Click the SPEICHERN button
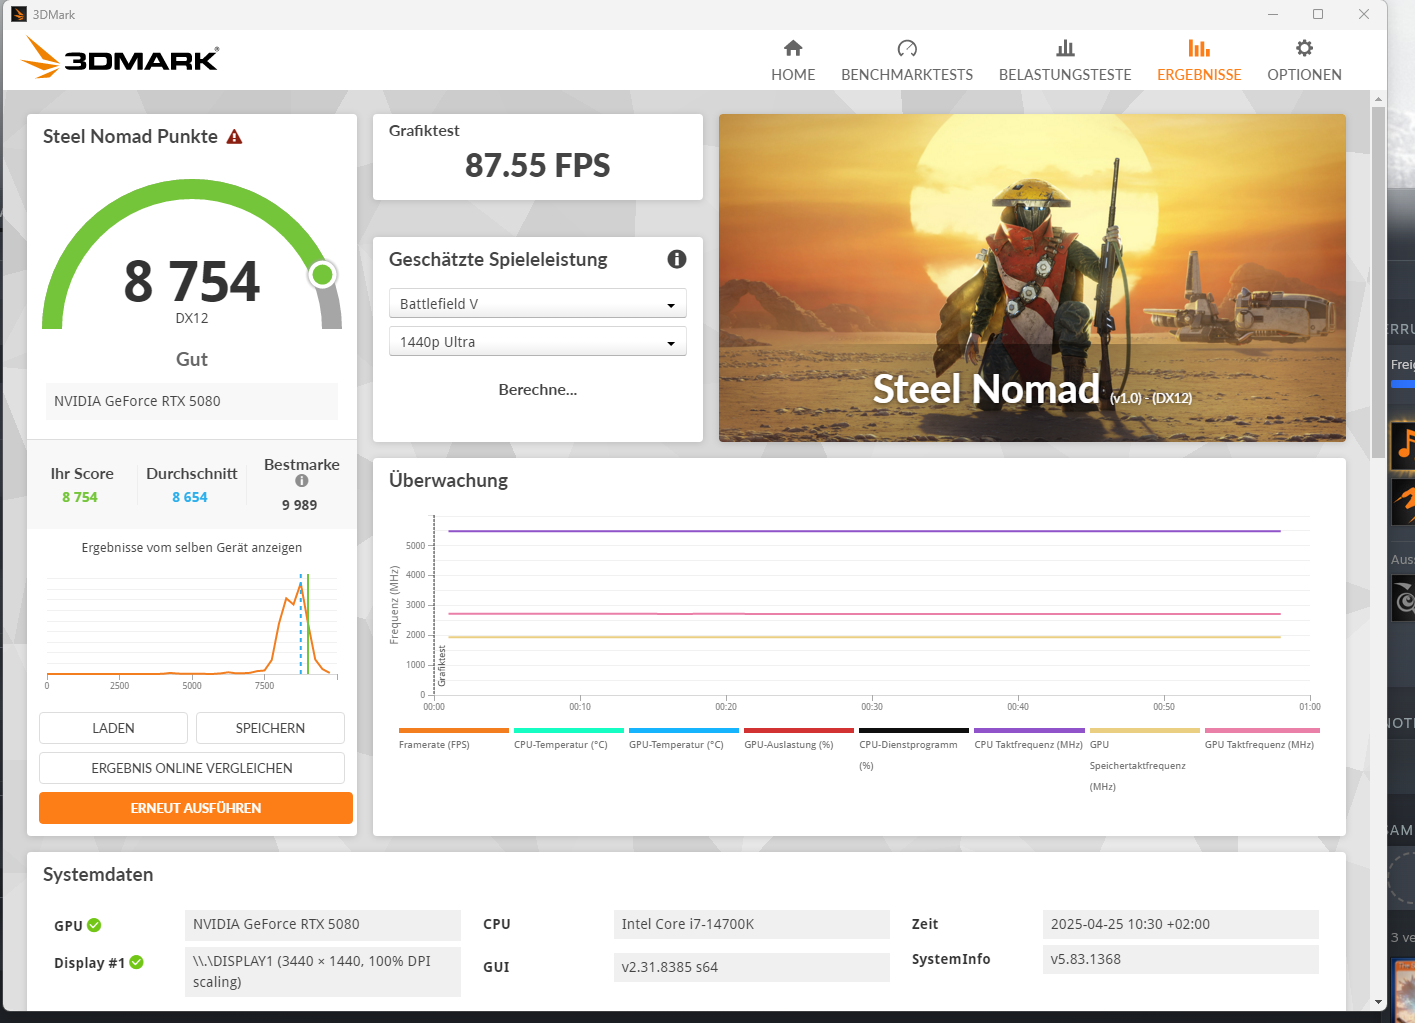Screen dimensions: 1415x1023 click(270, 728)
